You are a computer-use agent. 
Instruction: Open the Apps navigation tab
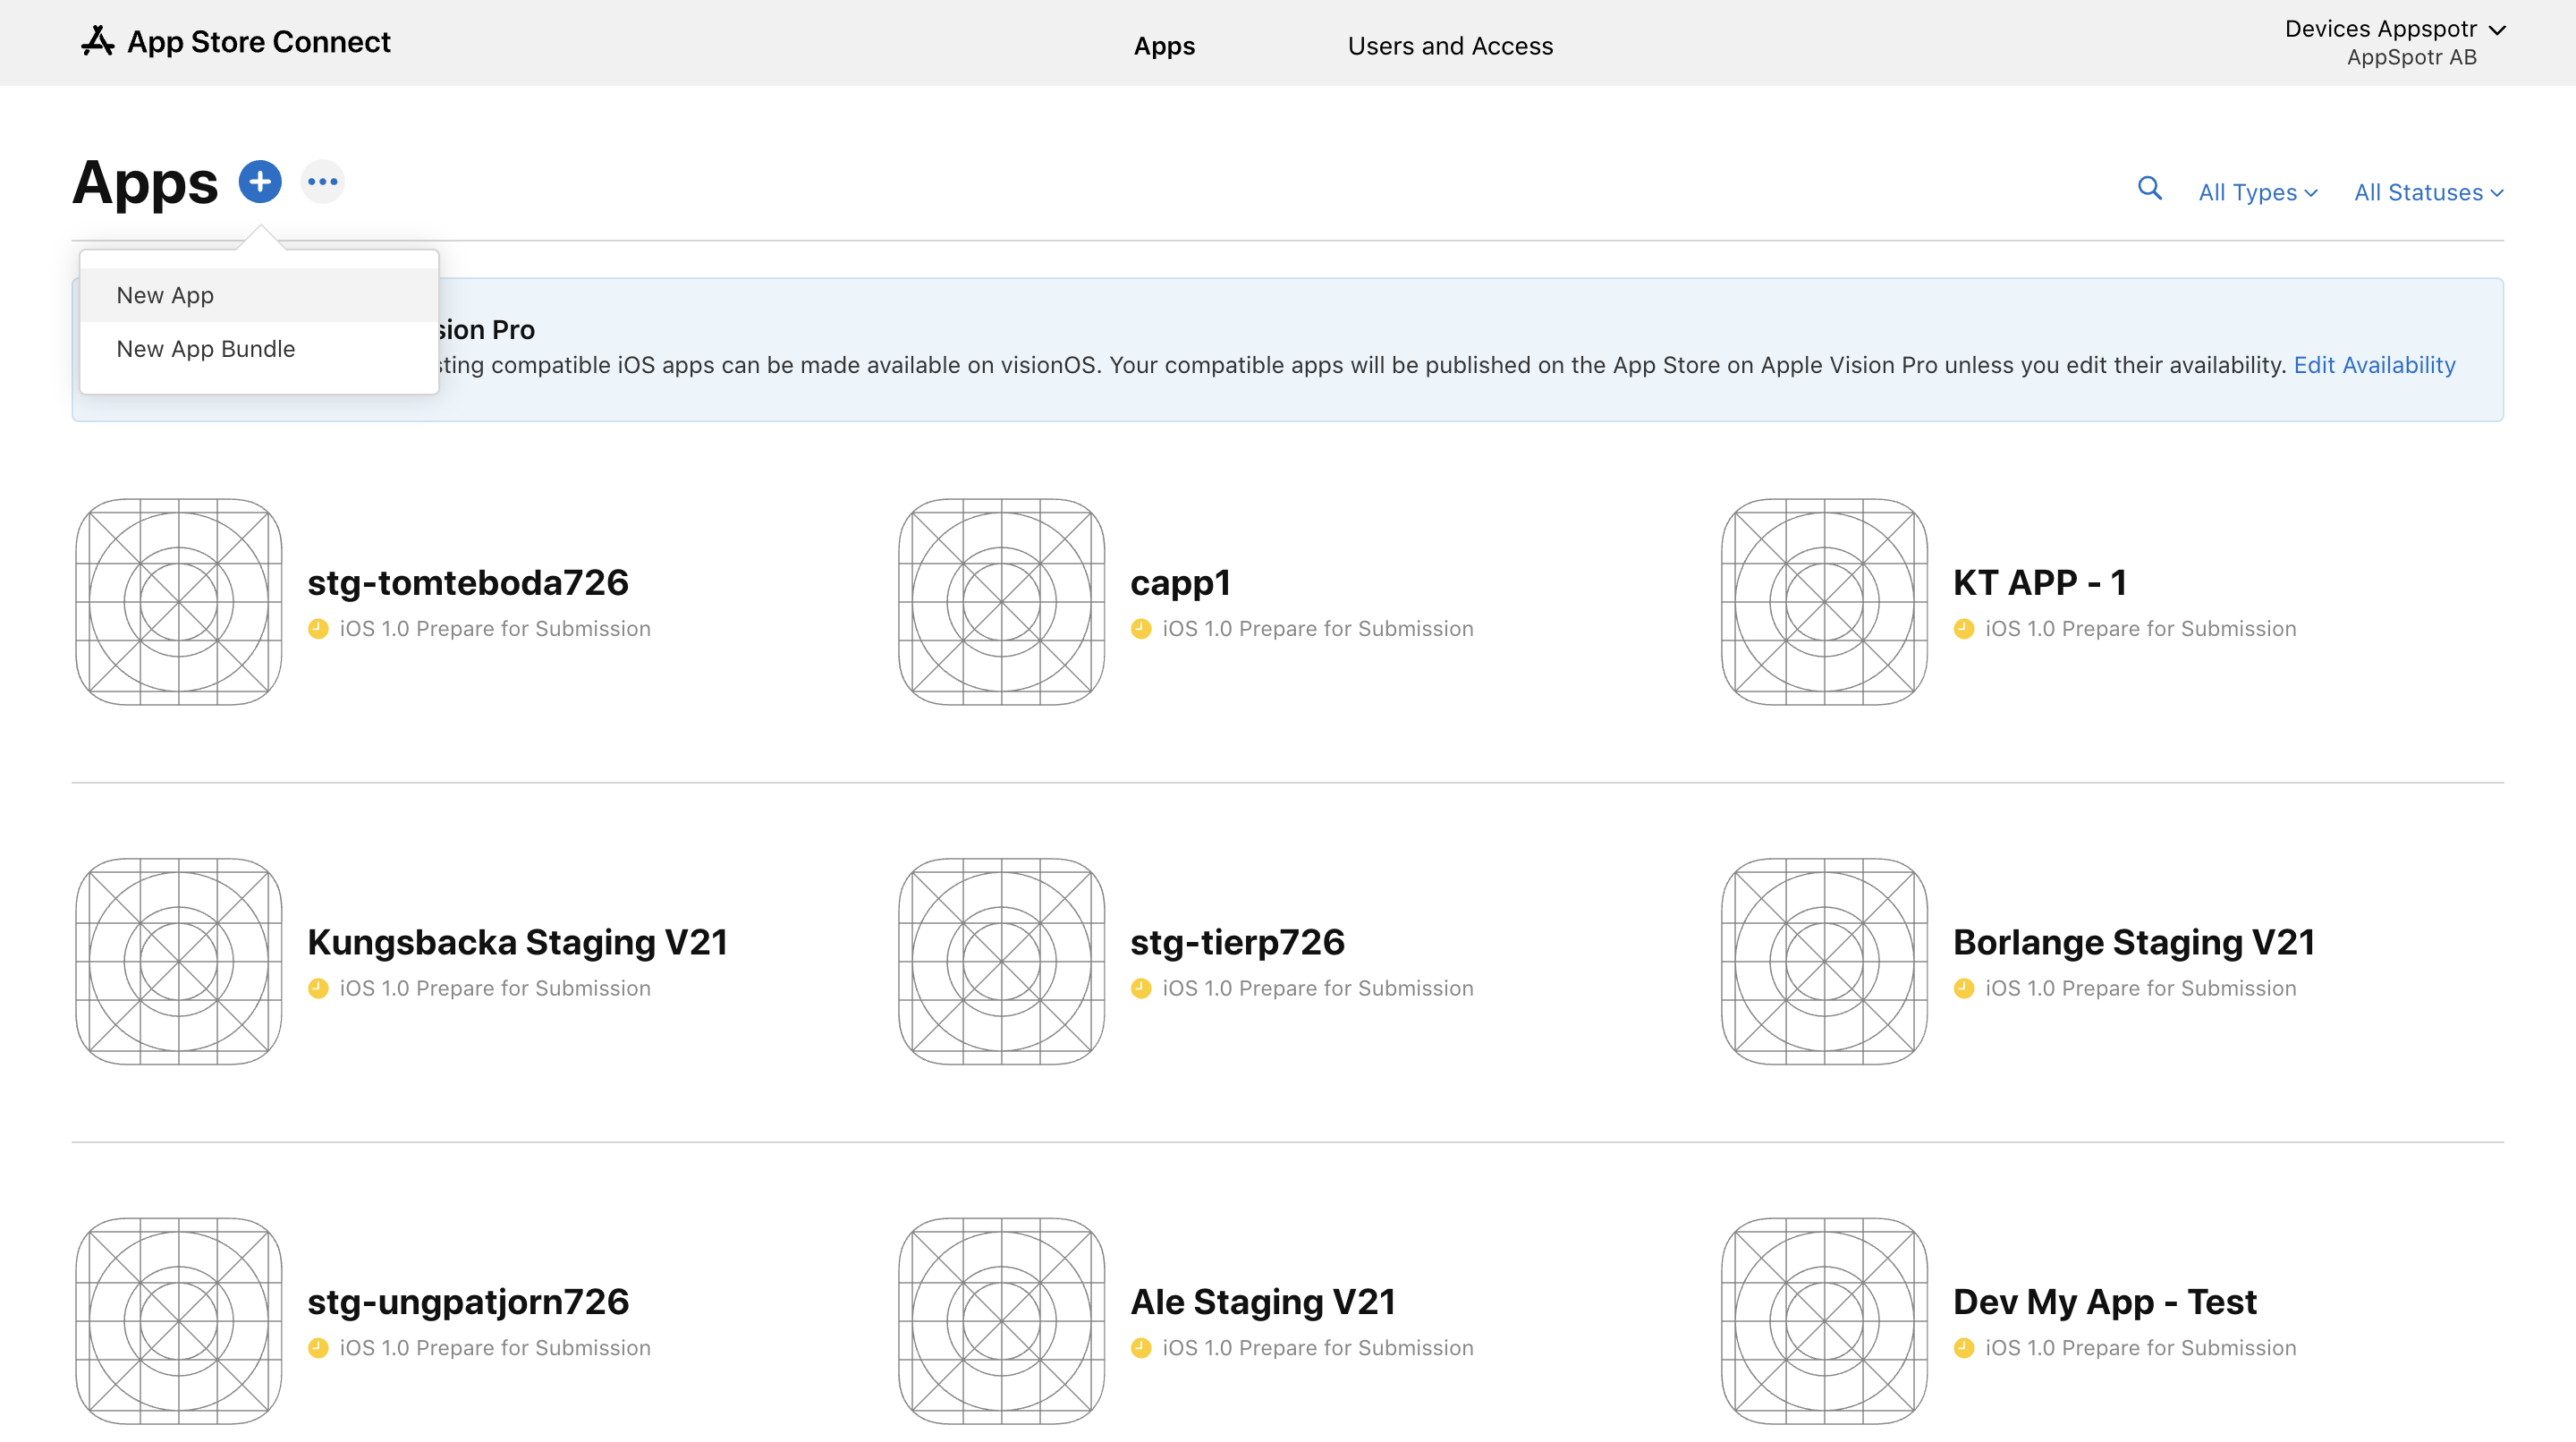[x=1164, y=46]
